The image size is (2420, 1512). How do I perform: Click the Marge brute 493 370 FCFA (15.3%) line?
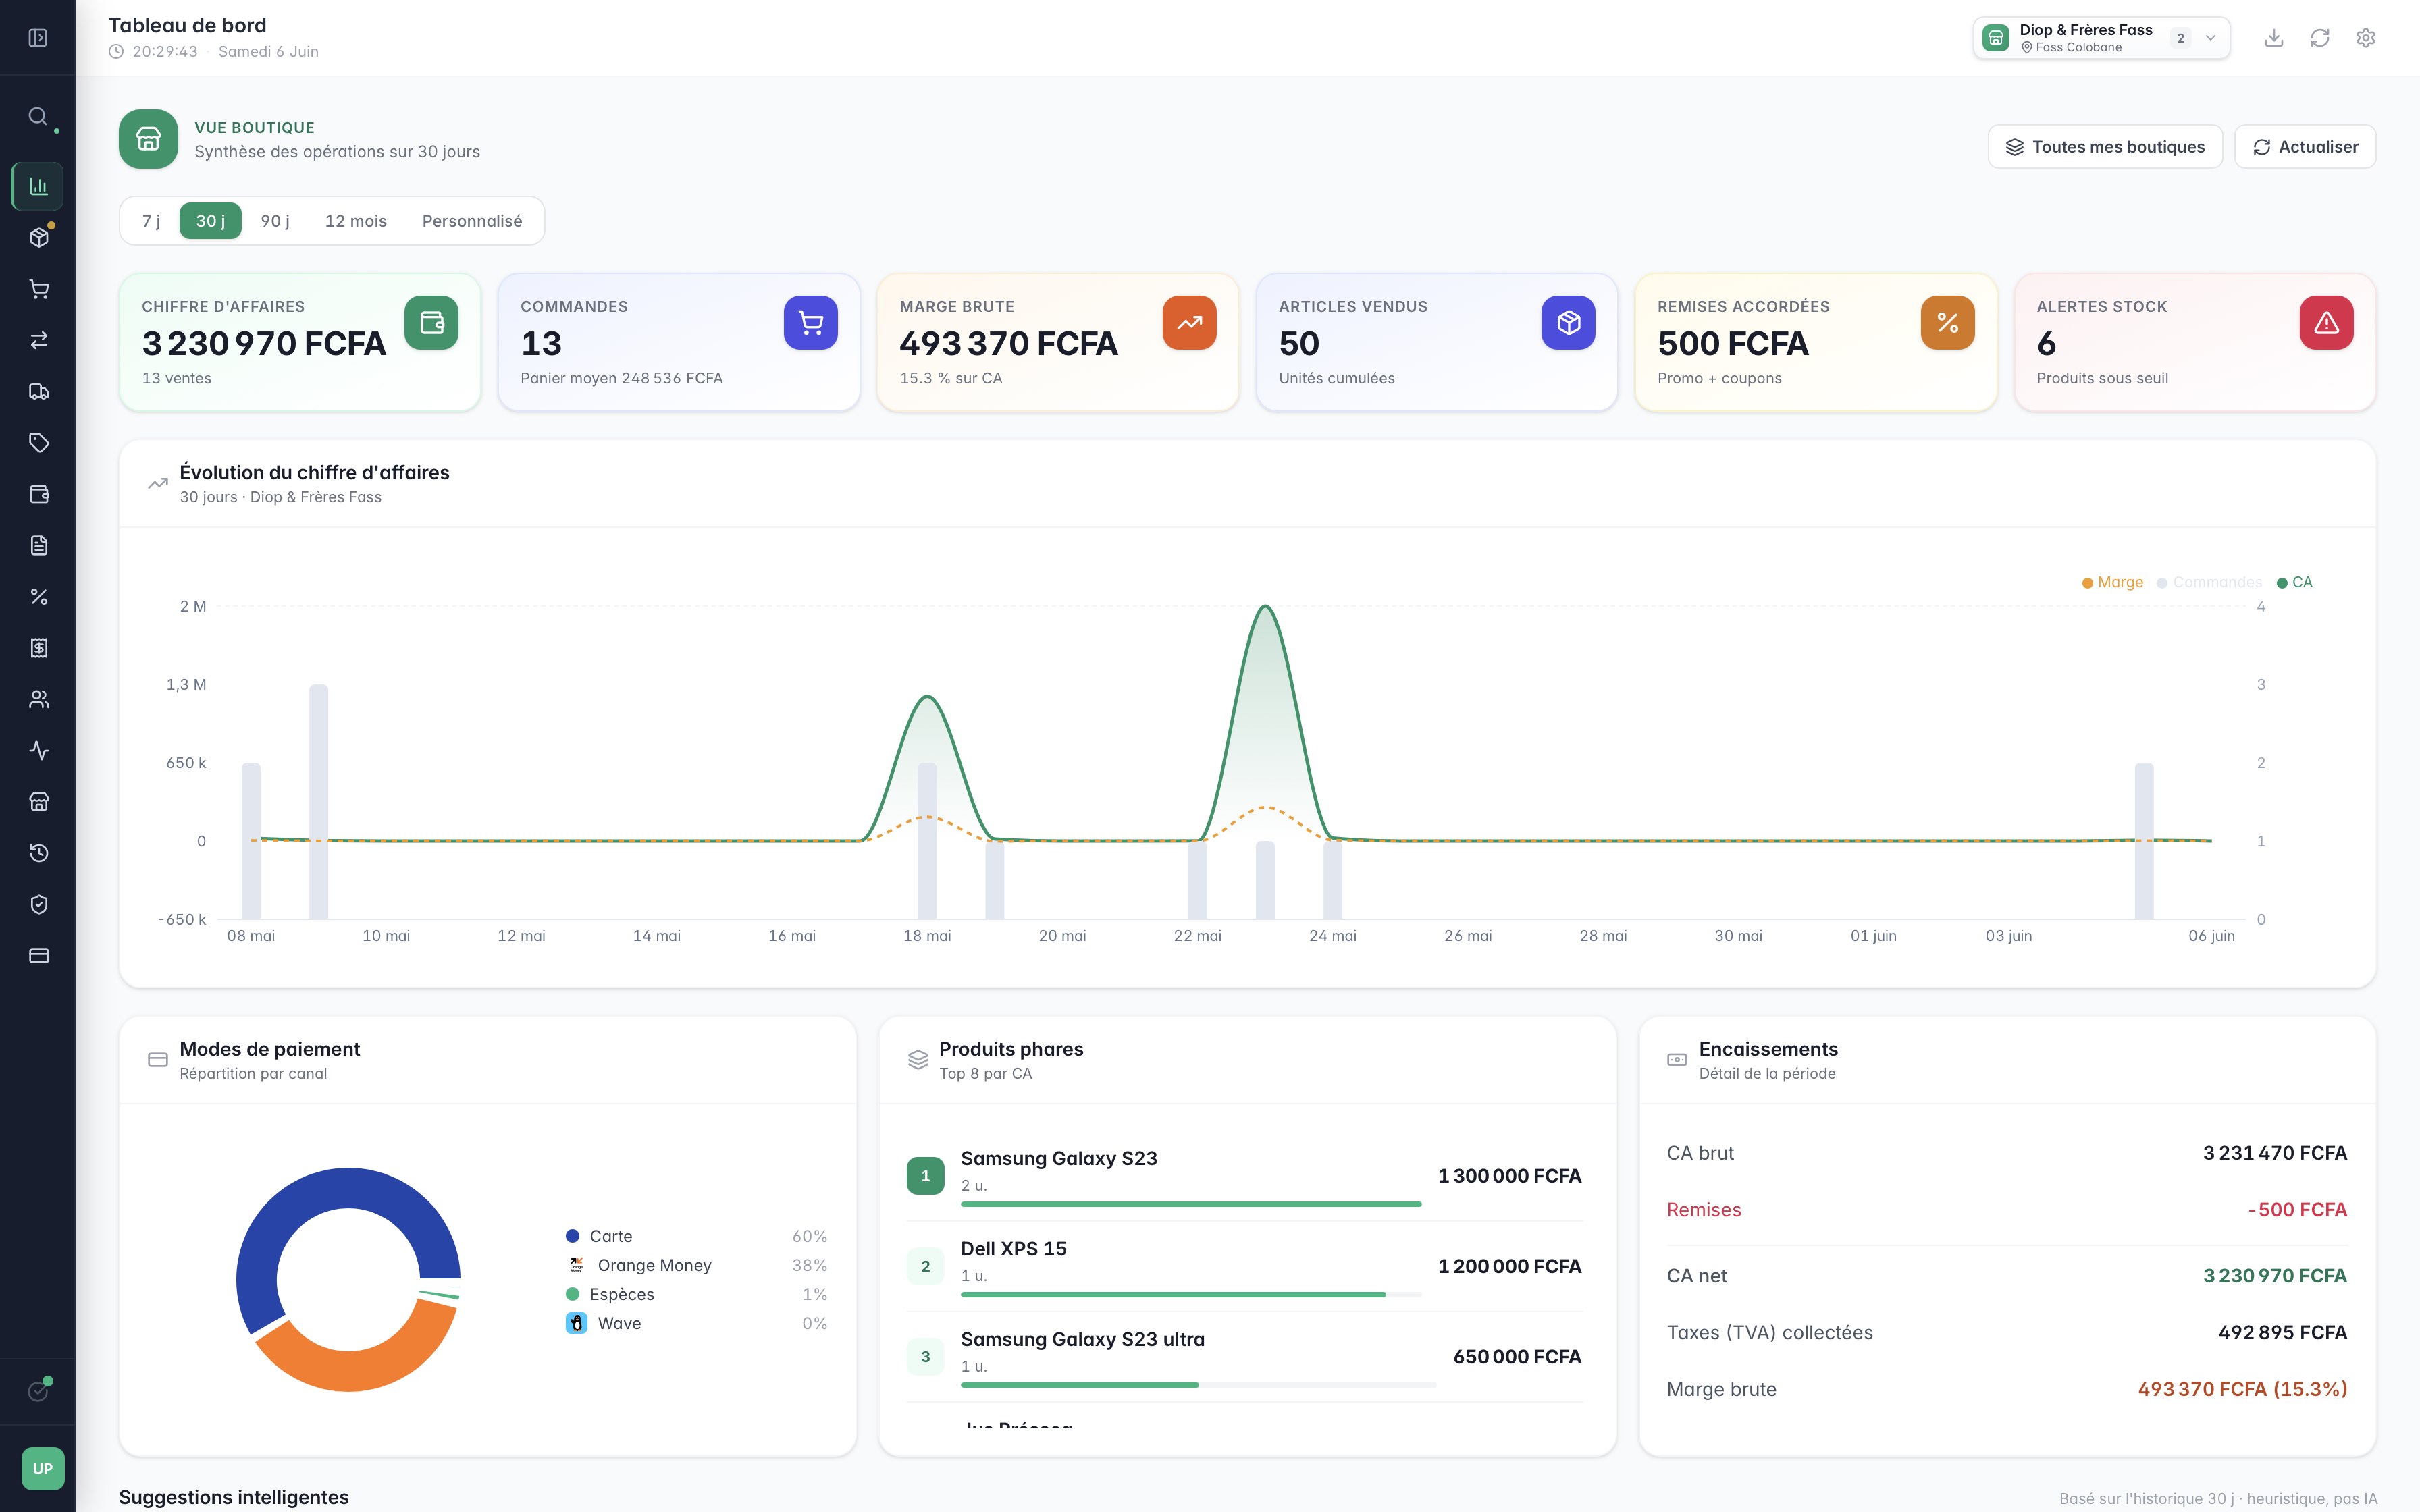point(2007,1389)
